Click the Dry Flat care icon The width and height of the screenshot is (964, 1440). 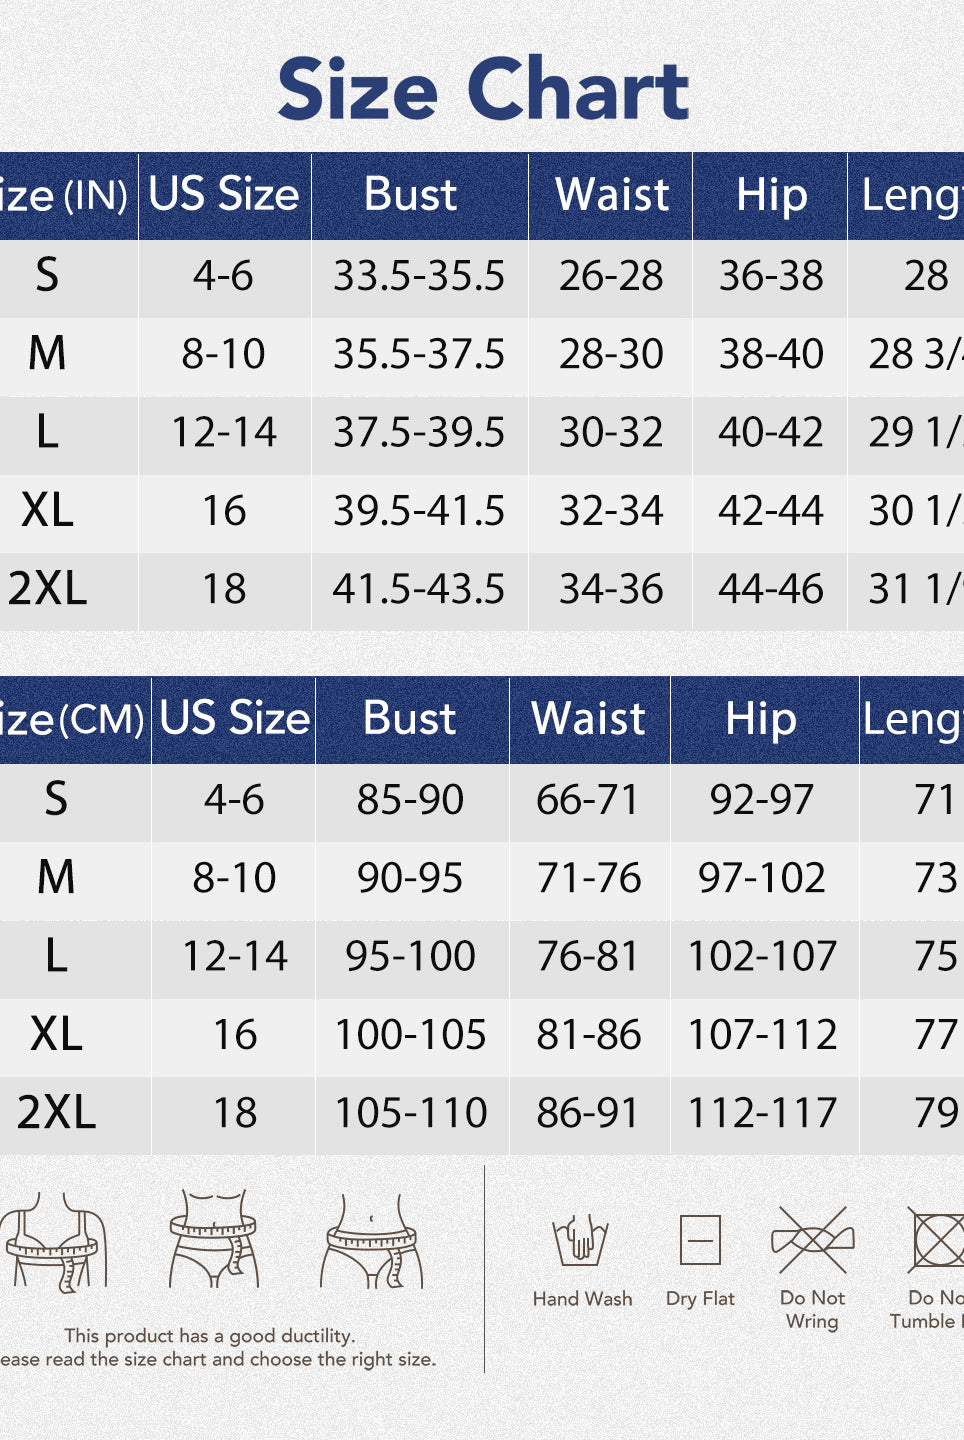(x=700, y=1241)
